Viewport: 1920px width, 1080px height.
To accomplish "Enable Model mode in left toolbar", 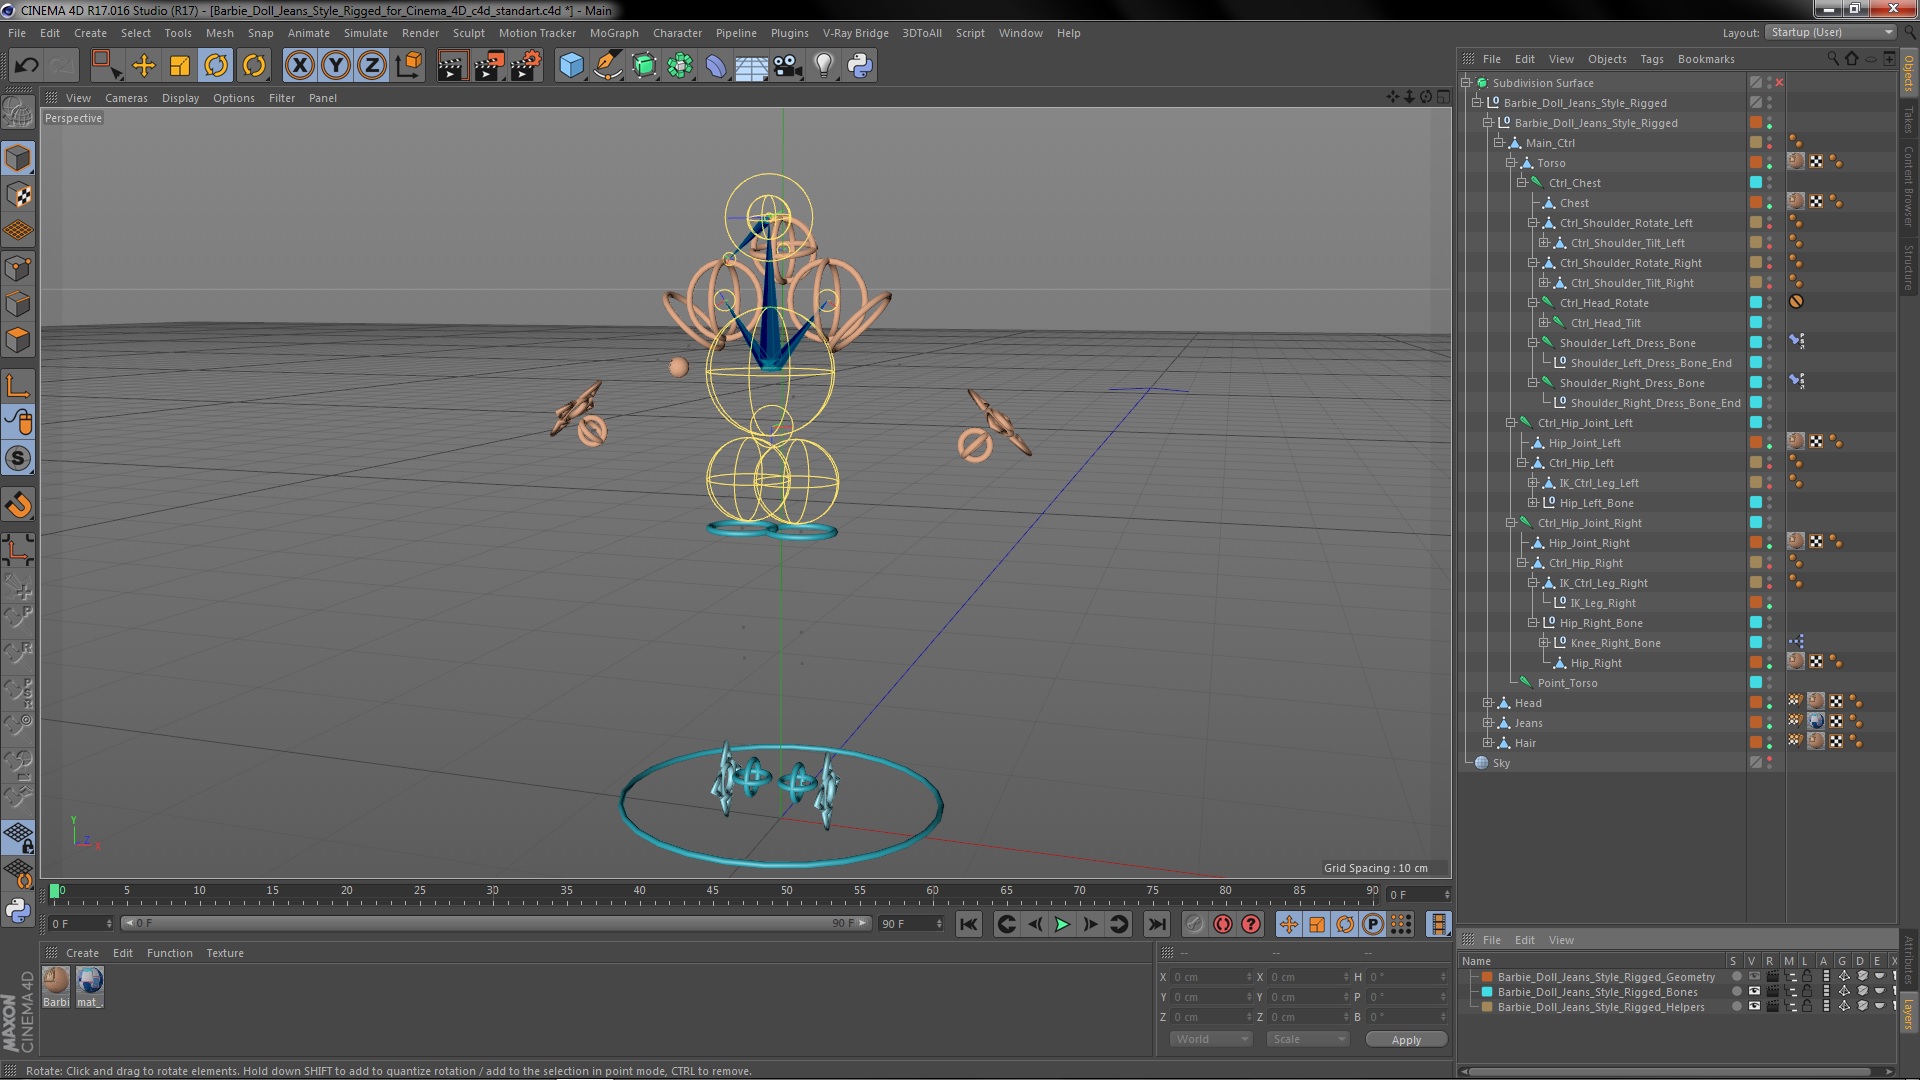I will [x=18, y=158].
